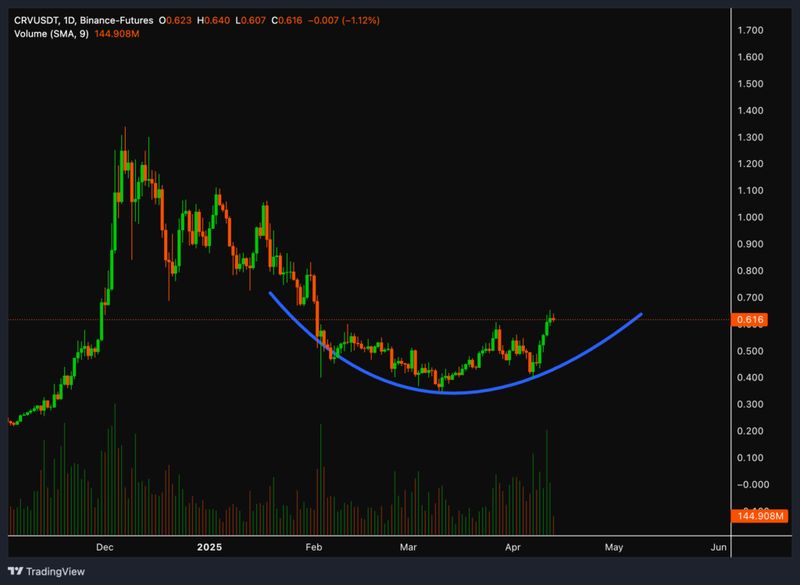Click the May label on the time axis
This screenshot has height=585, width=800.
click(x=614, y=547)
